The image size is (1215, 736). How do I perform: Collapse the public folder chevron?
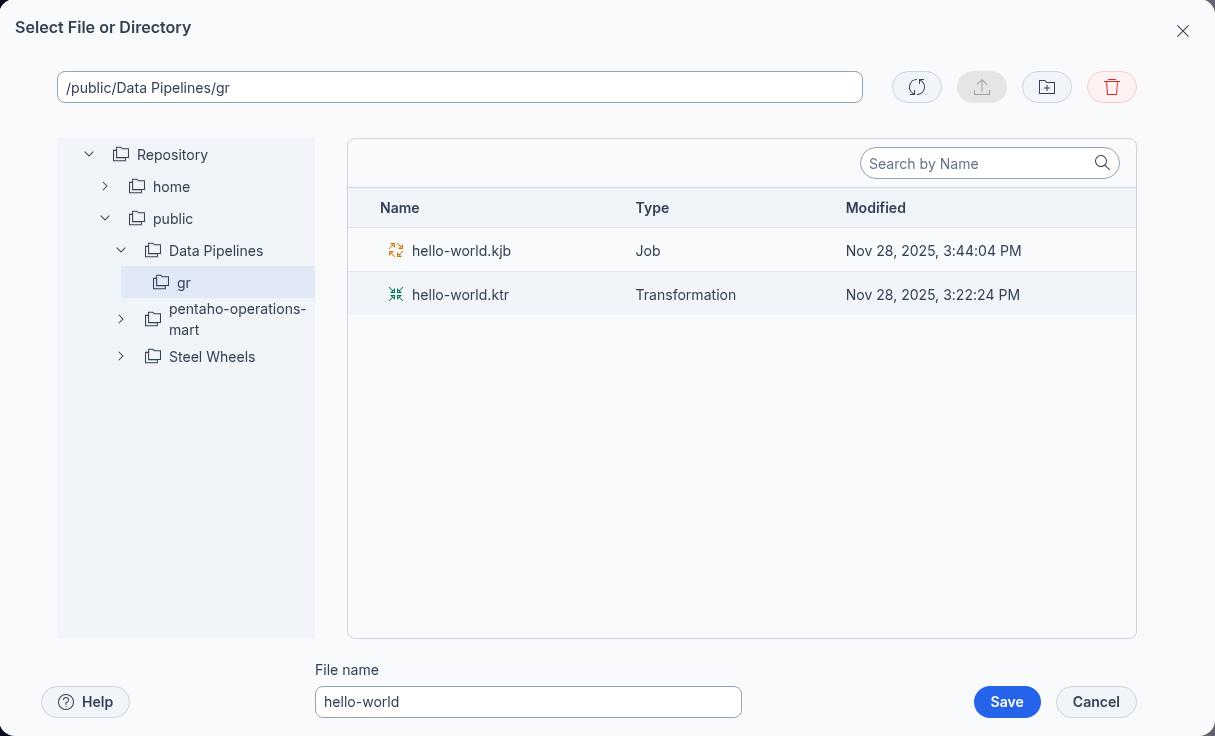pyautogui.click(x=105, y=219)
